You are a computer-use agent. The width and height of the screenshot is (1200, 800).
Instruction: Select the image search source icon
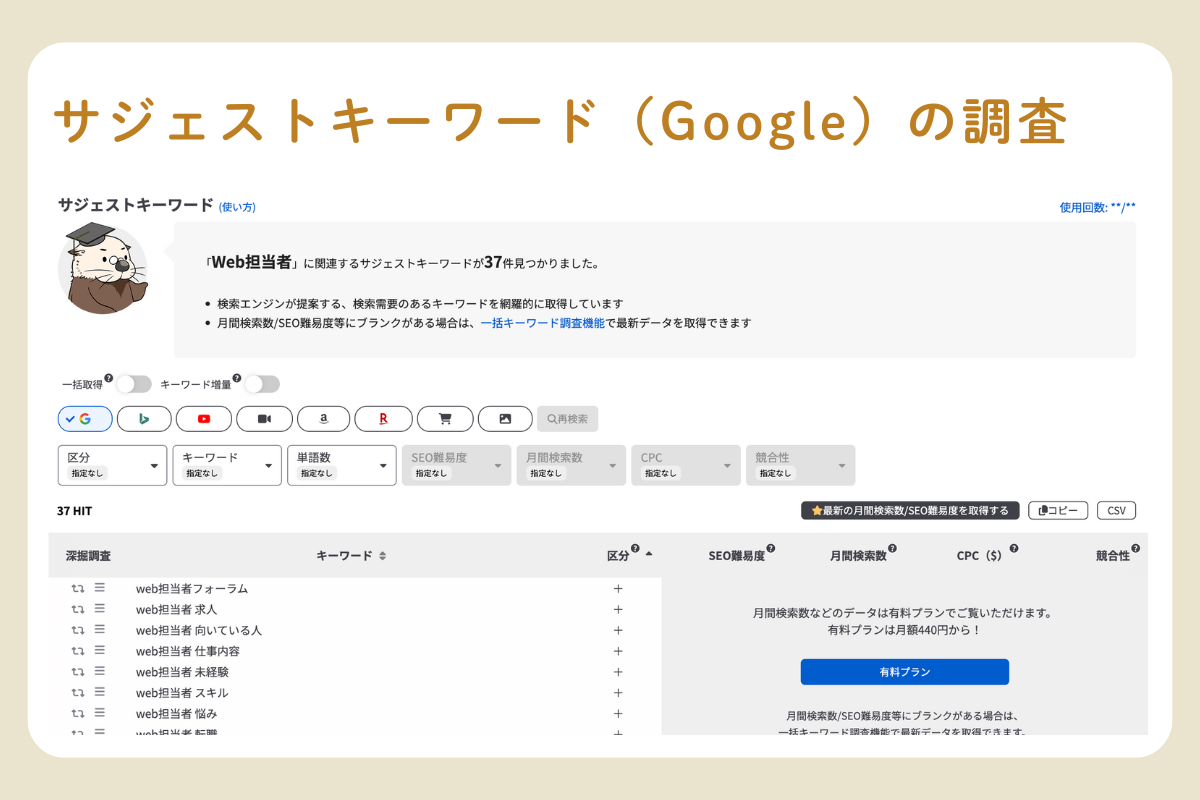pyautogui.click(x=505, y=419)
